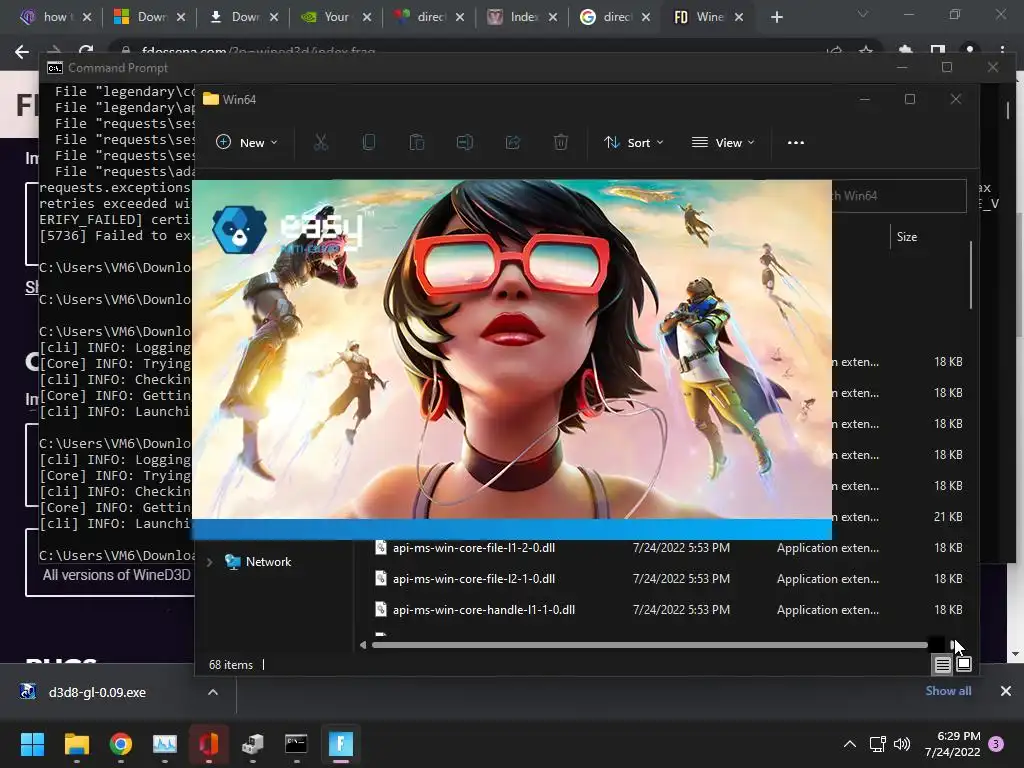Switch to the second 'Down' download tab
The image size is (1024, 768).
(x=242, y=17)
